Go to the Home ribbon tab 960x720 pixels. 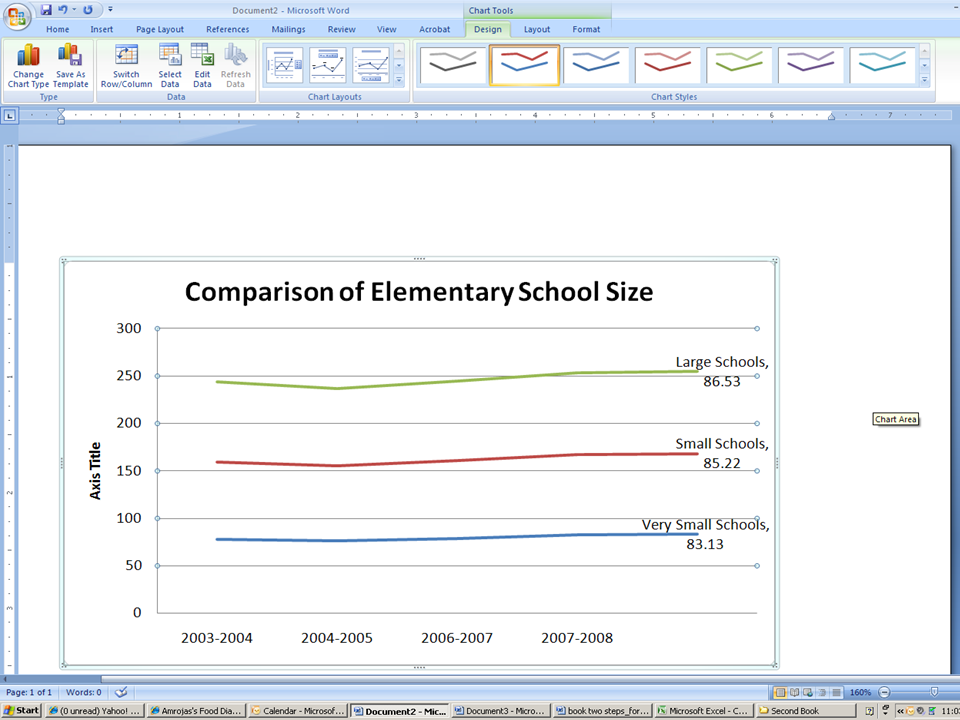coord(58,29)
